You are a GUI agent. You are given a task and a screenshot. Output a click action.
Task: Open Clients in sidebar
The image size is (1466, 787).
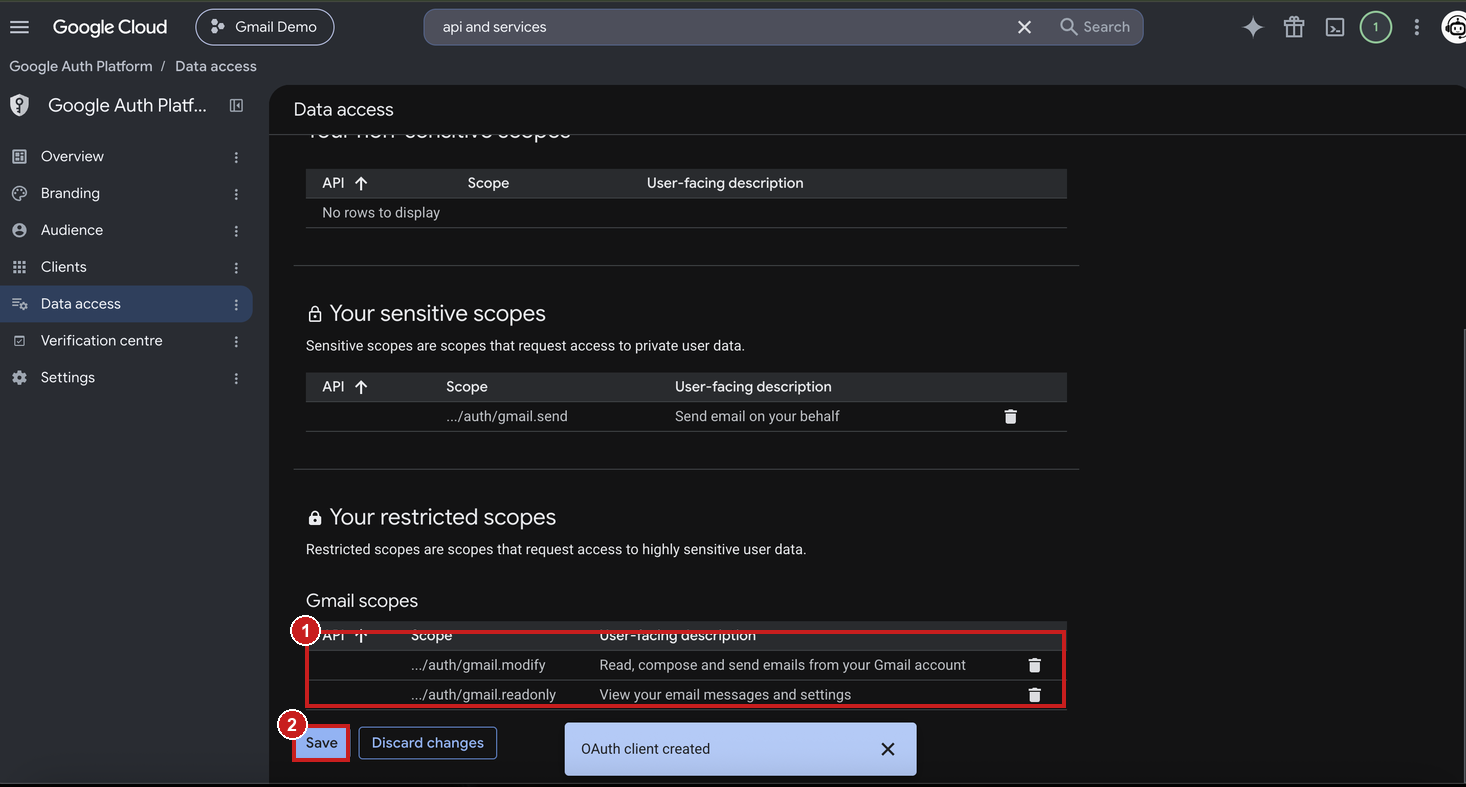[64, 267]
